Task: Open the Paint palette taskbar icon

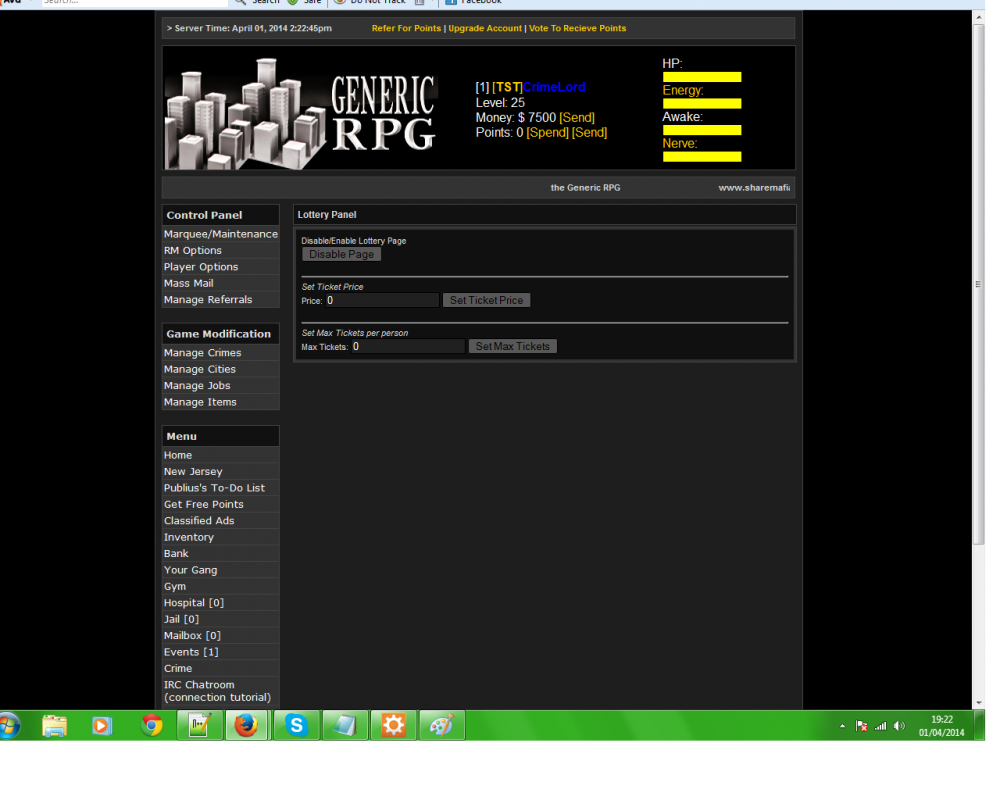Action: pyautogui.click(x=442, y=726)
